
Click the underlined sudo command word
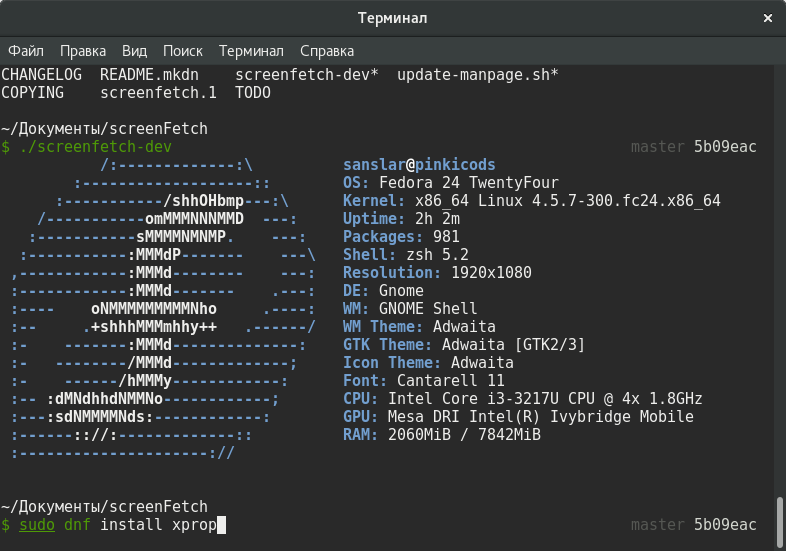pyautogui.click(x=37, y=525)
